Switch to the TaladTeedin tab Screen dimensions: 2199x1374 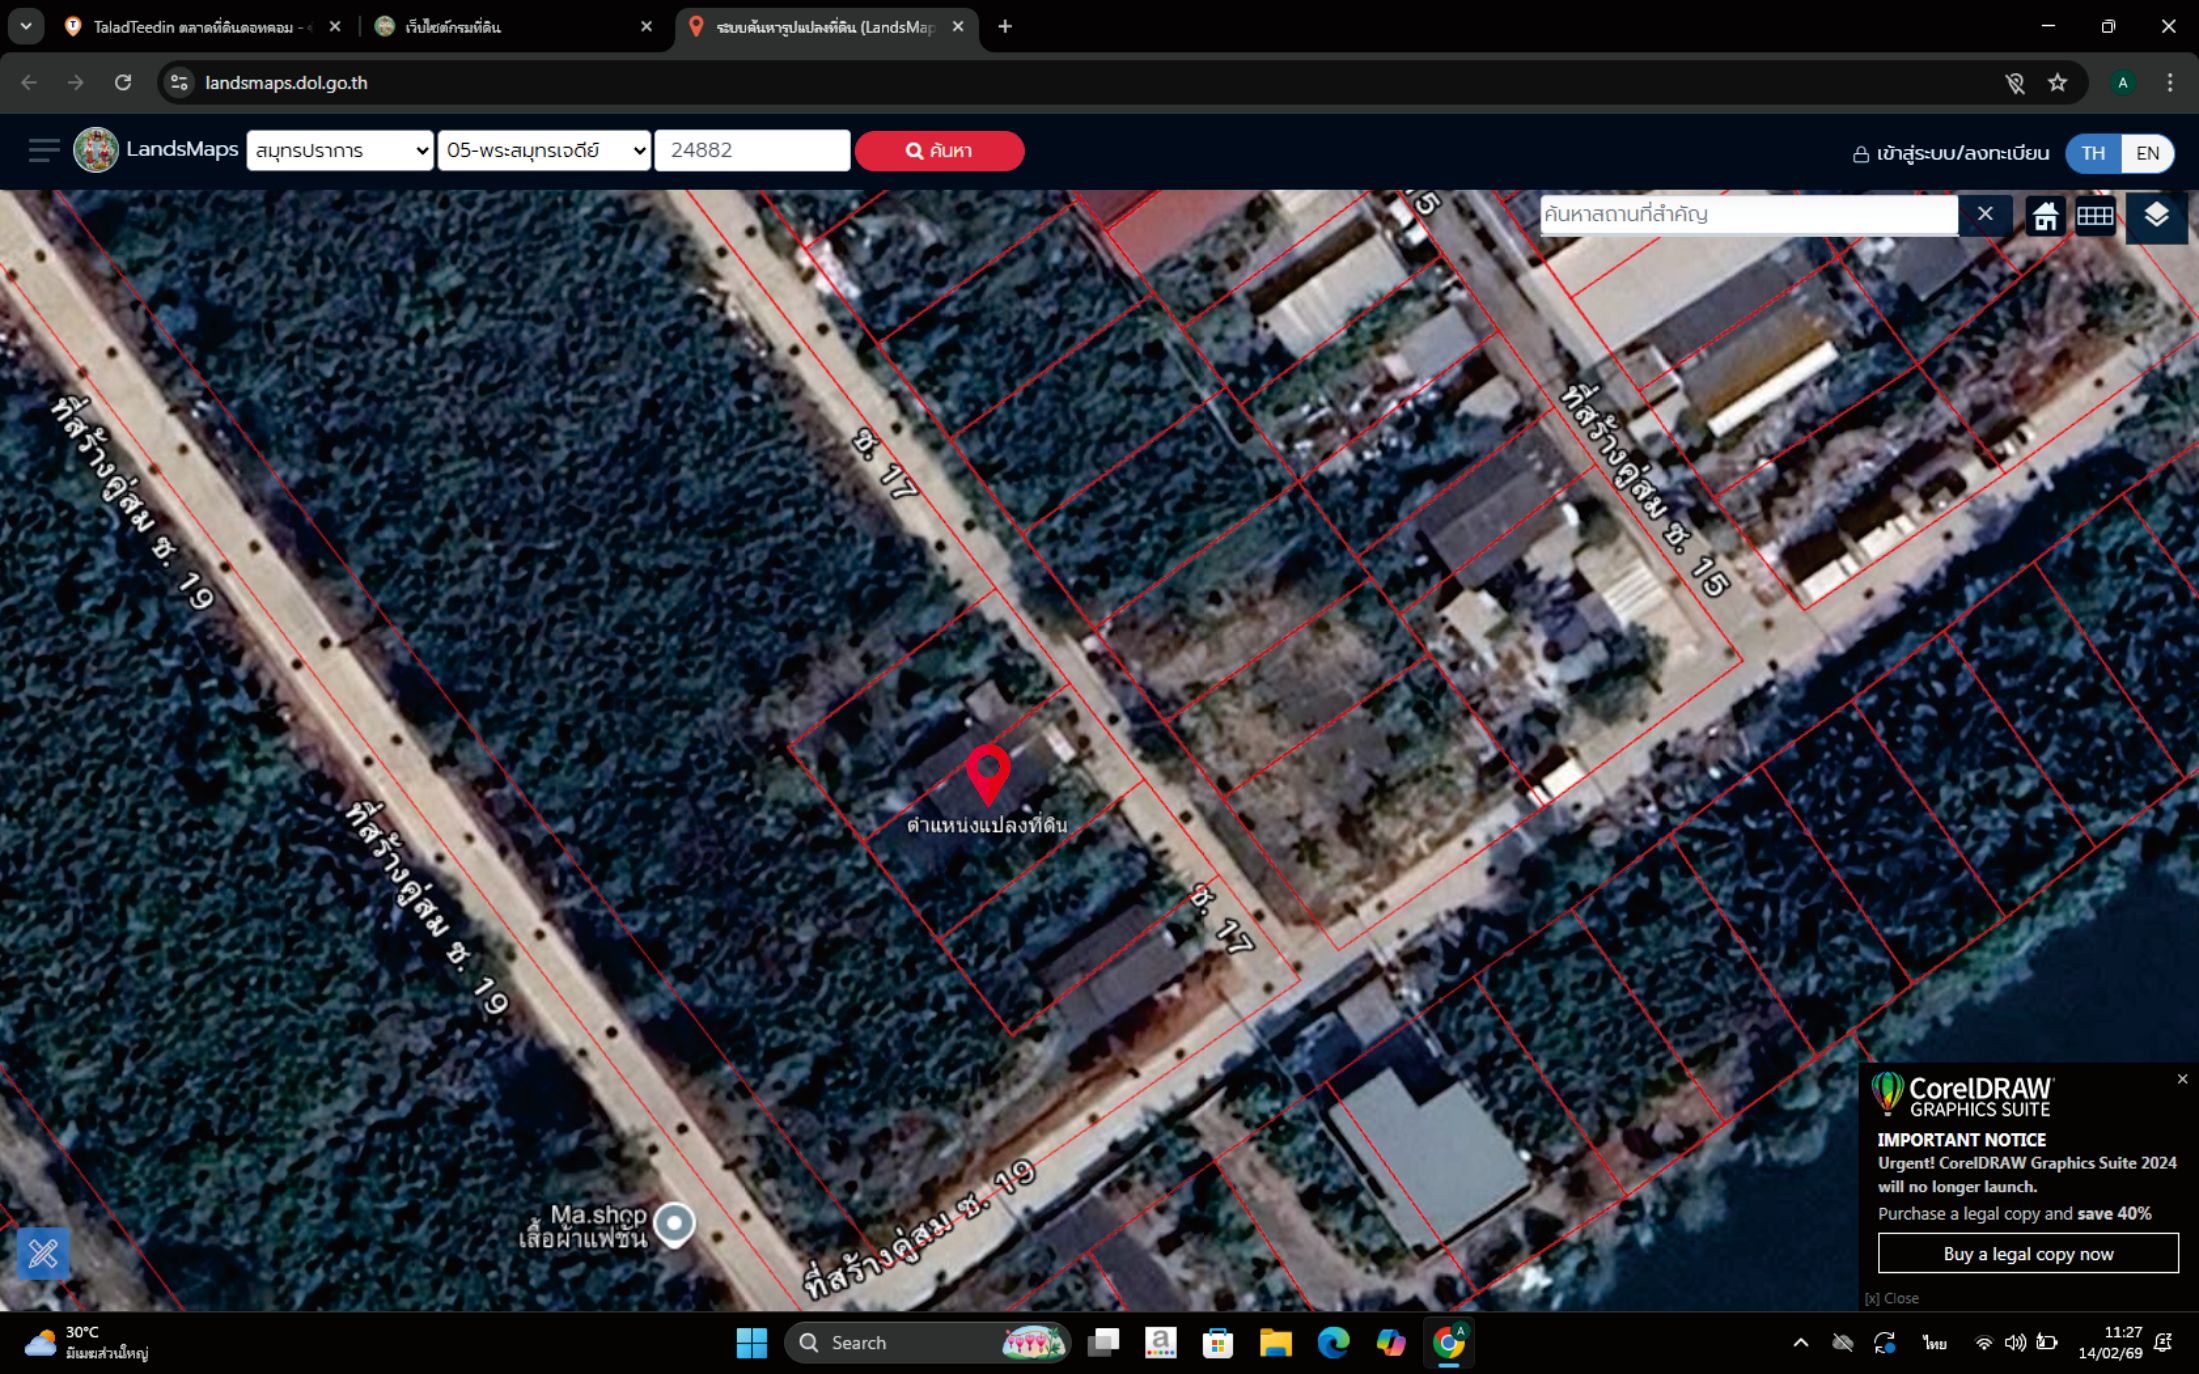tap(202, 27)
